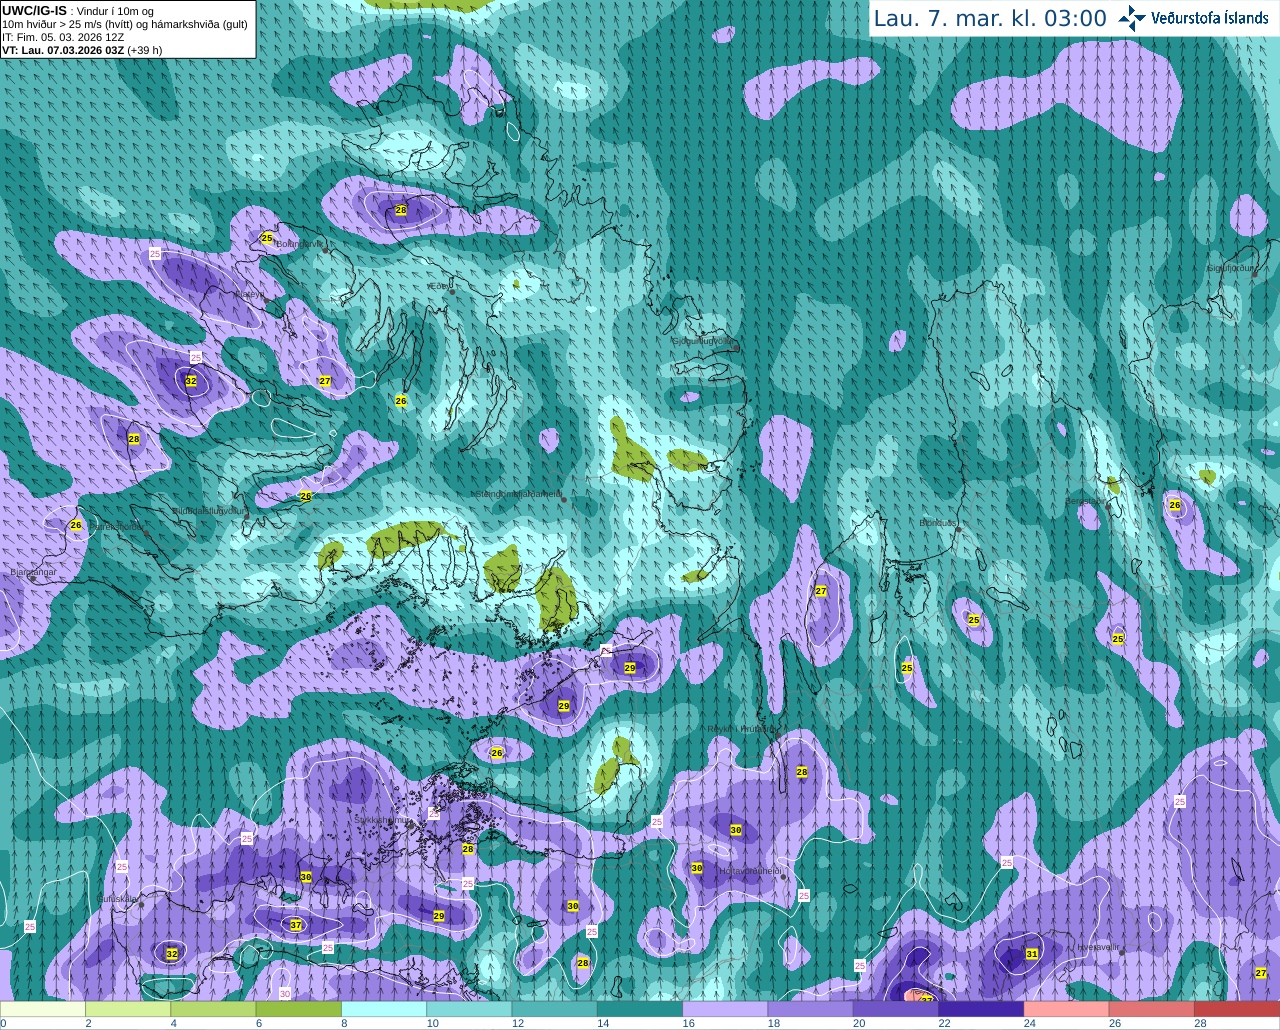Pick the 6–8 m/s olive green legend swatch
Image resolution: width=1280 pixels, height=1030 pixels.
coord(299,1009)
